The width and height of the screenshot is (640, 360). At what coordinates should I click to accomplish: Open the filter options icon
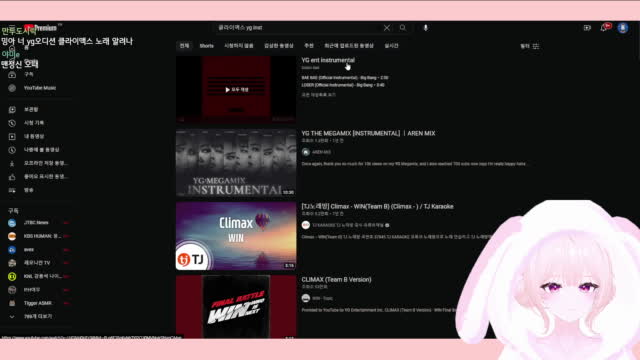[x=536, y=46]
